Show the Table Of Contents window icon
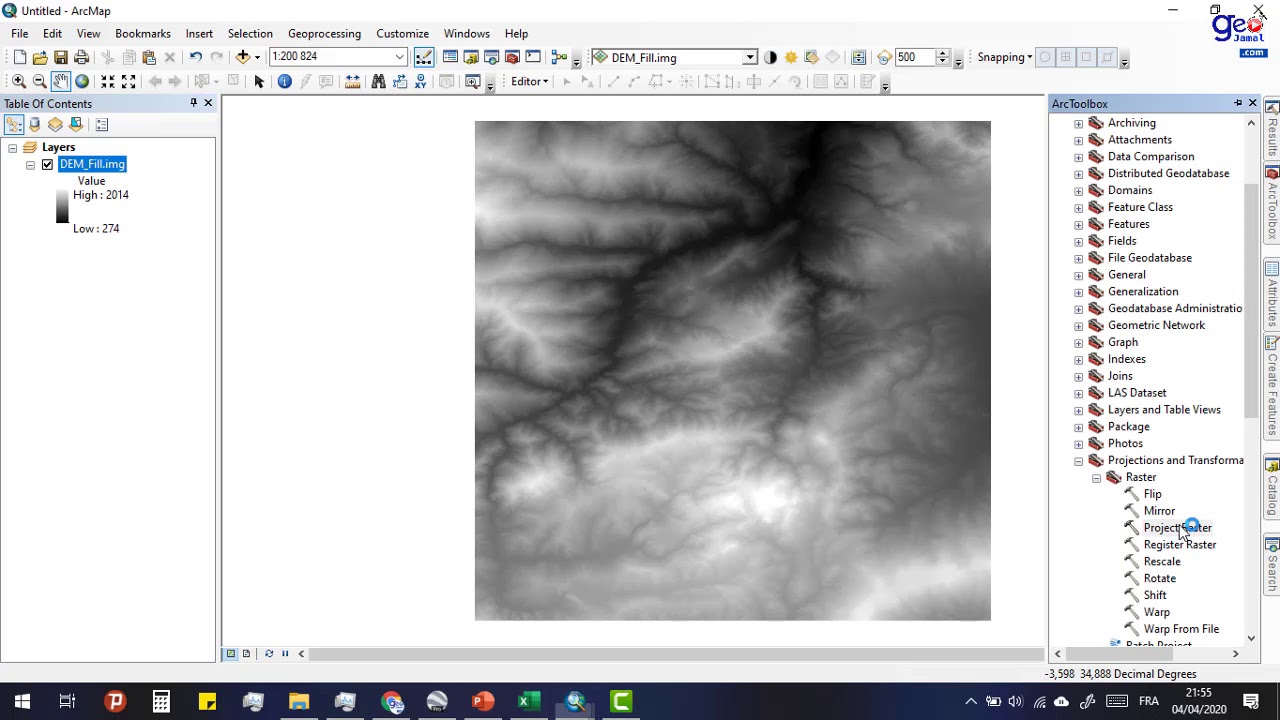The height and width of the screenshot is (720, 1280). pyautogui.click(x=450, y=57)
